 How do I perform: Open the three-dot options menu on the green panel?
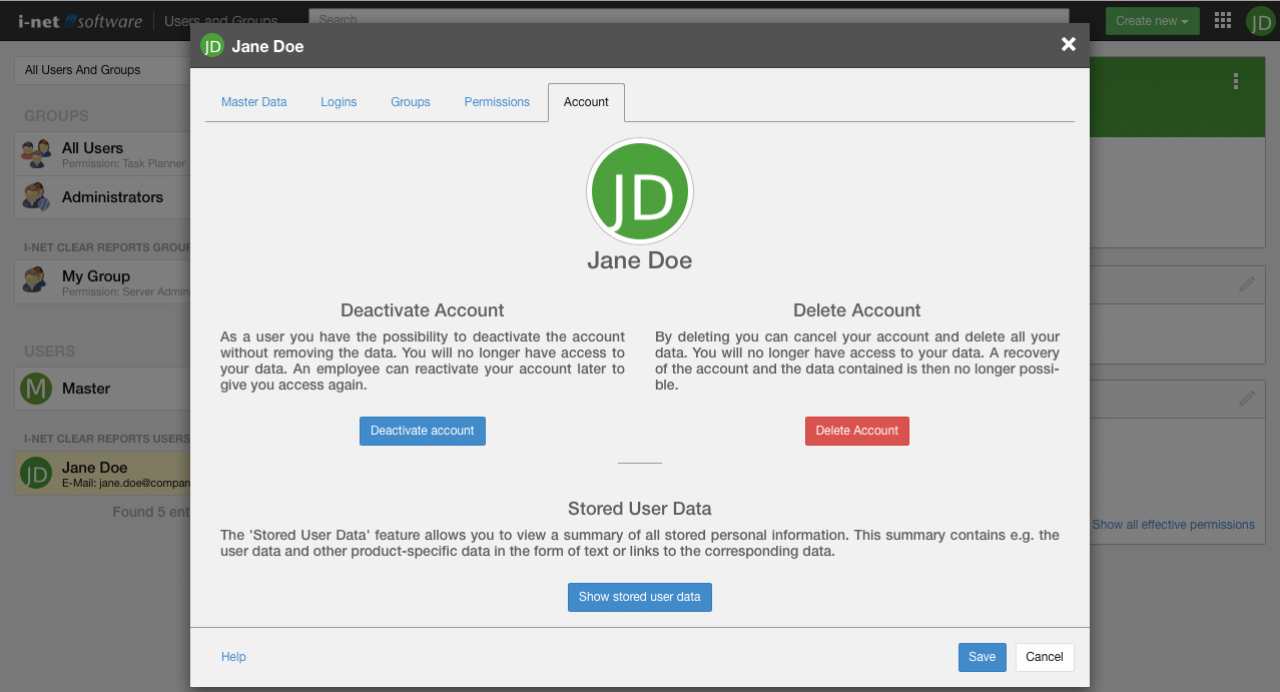(x=1235, y=81)
